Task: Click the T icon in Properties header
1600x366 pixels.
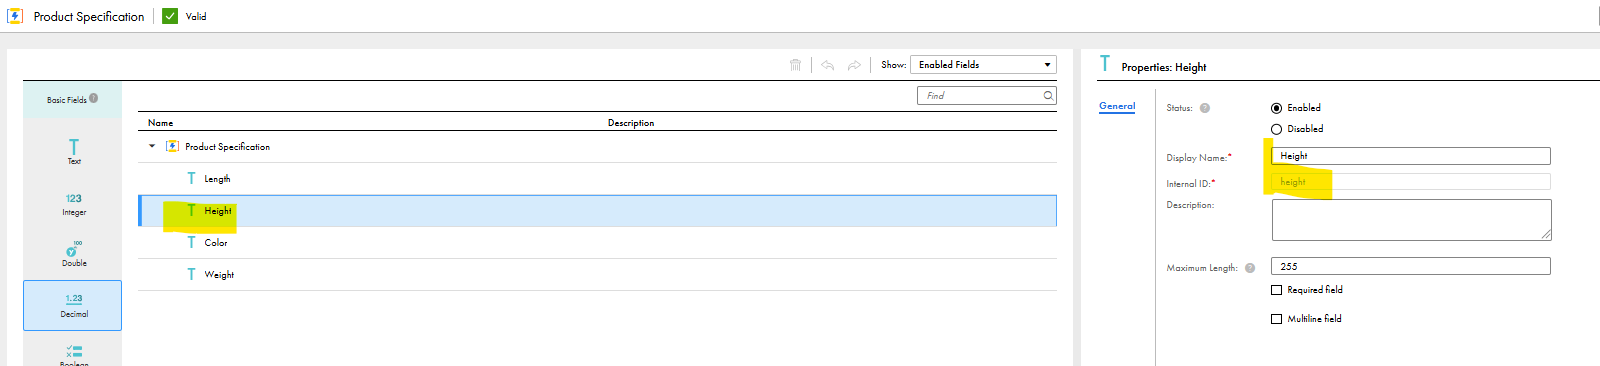Action: tap(1105, 63)
